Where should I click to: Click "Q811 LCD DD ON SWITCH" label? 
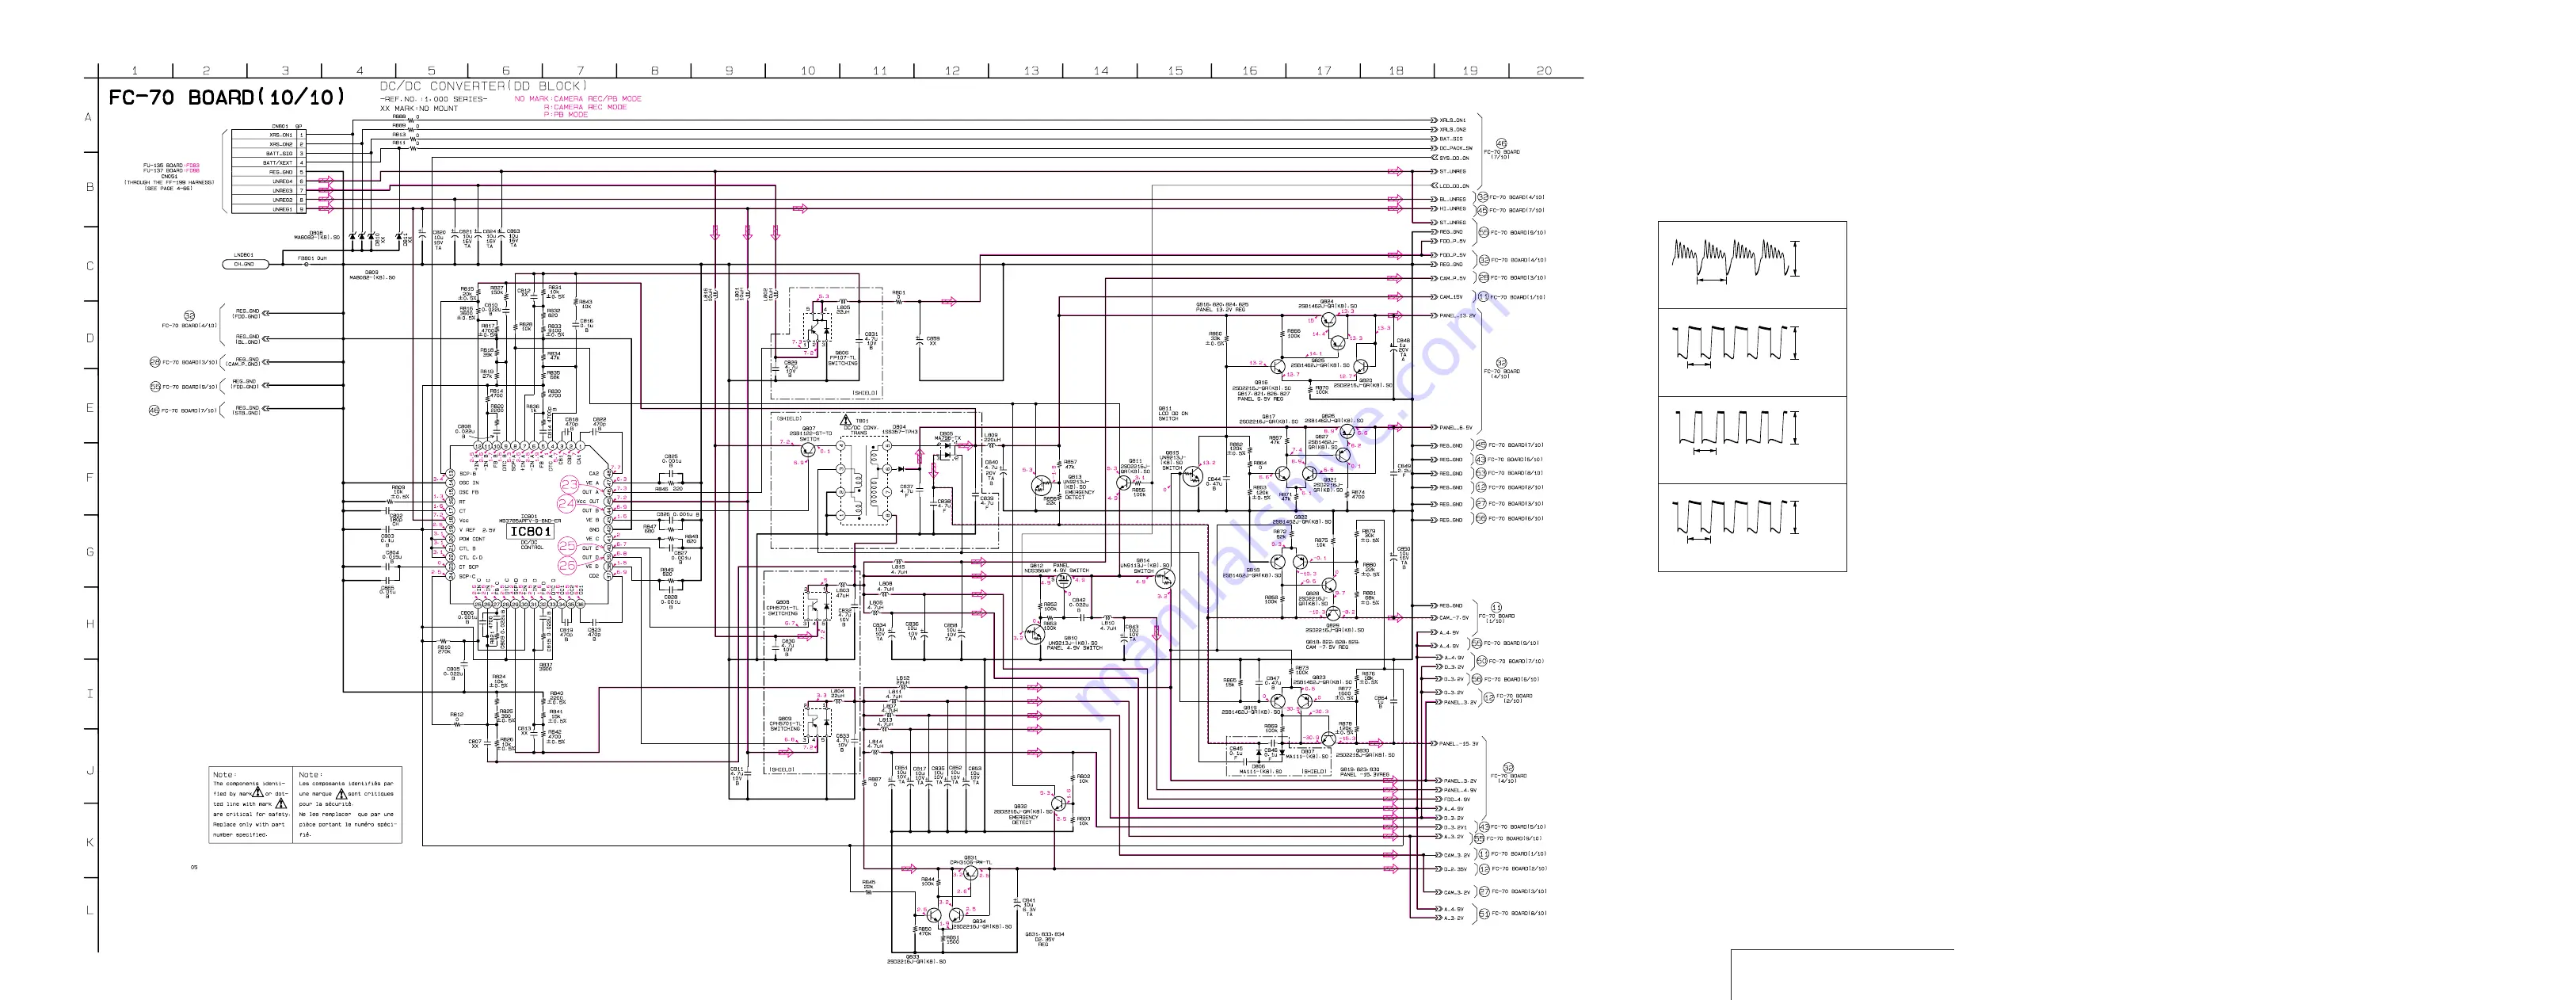pos(1172,414)
